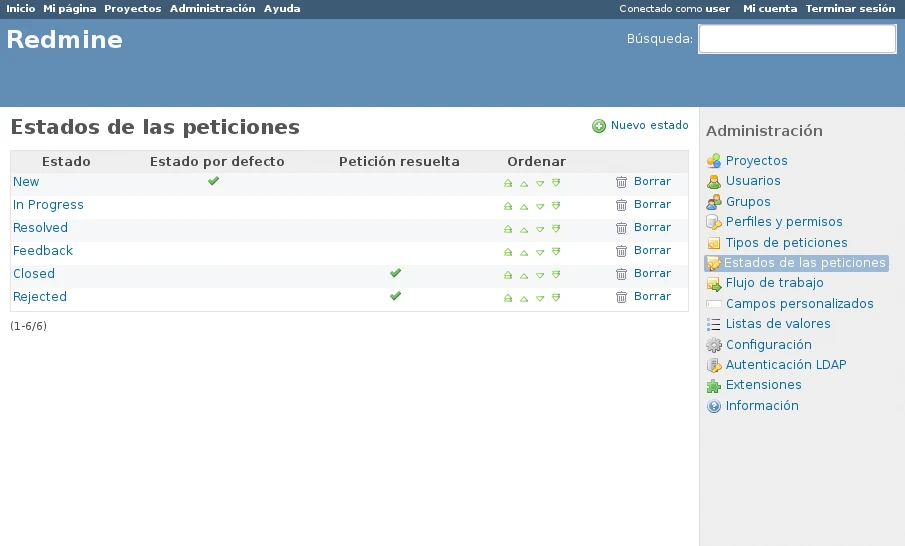Click the Información help icon in sidebar

(713, 406)
